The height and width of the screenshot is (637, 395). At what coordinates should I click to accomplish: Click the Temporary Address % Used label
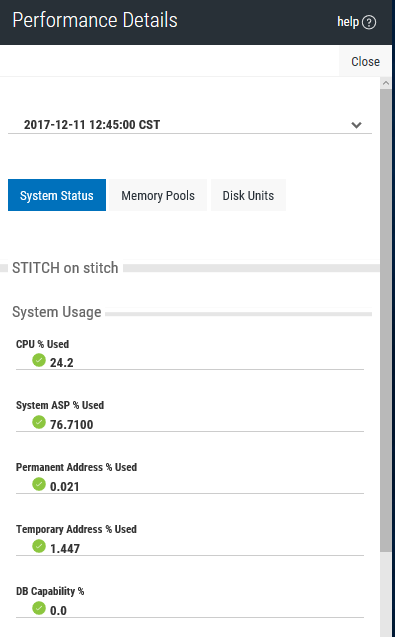pyautogui.click(x=76, y=529)
